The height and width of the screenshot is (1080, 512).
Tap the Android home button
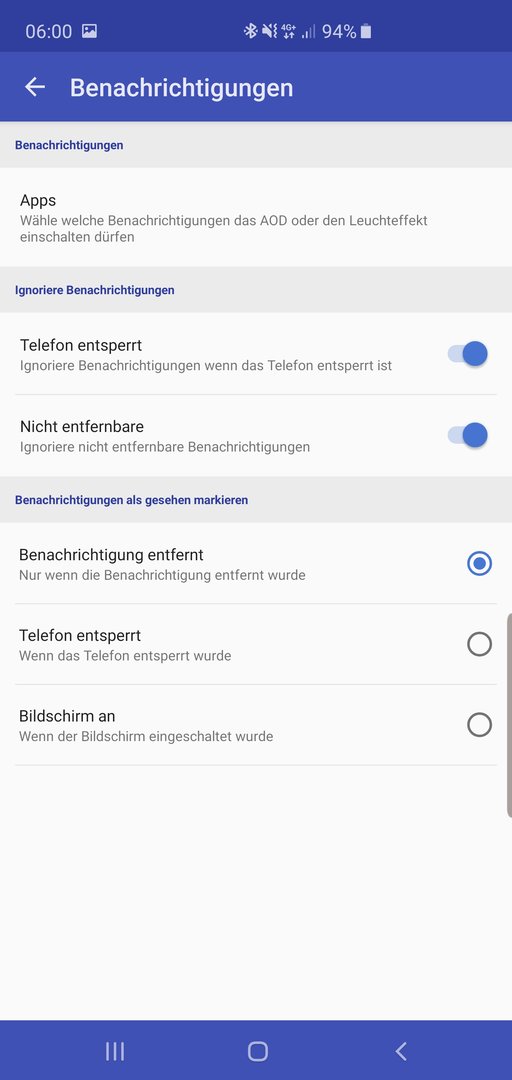pos(257,1051)
